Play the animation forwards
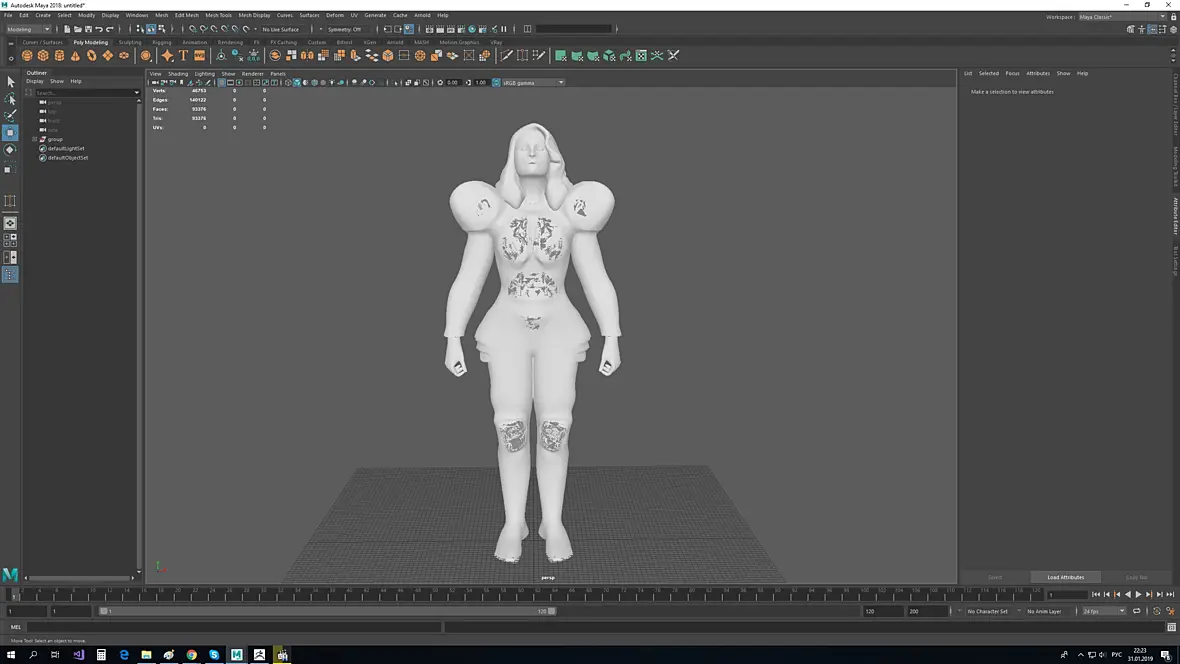The width and height of the screenshot is (1180, 664). [x=1138, y=595]
